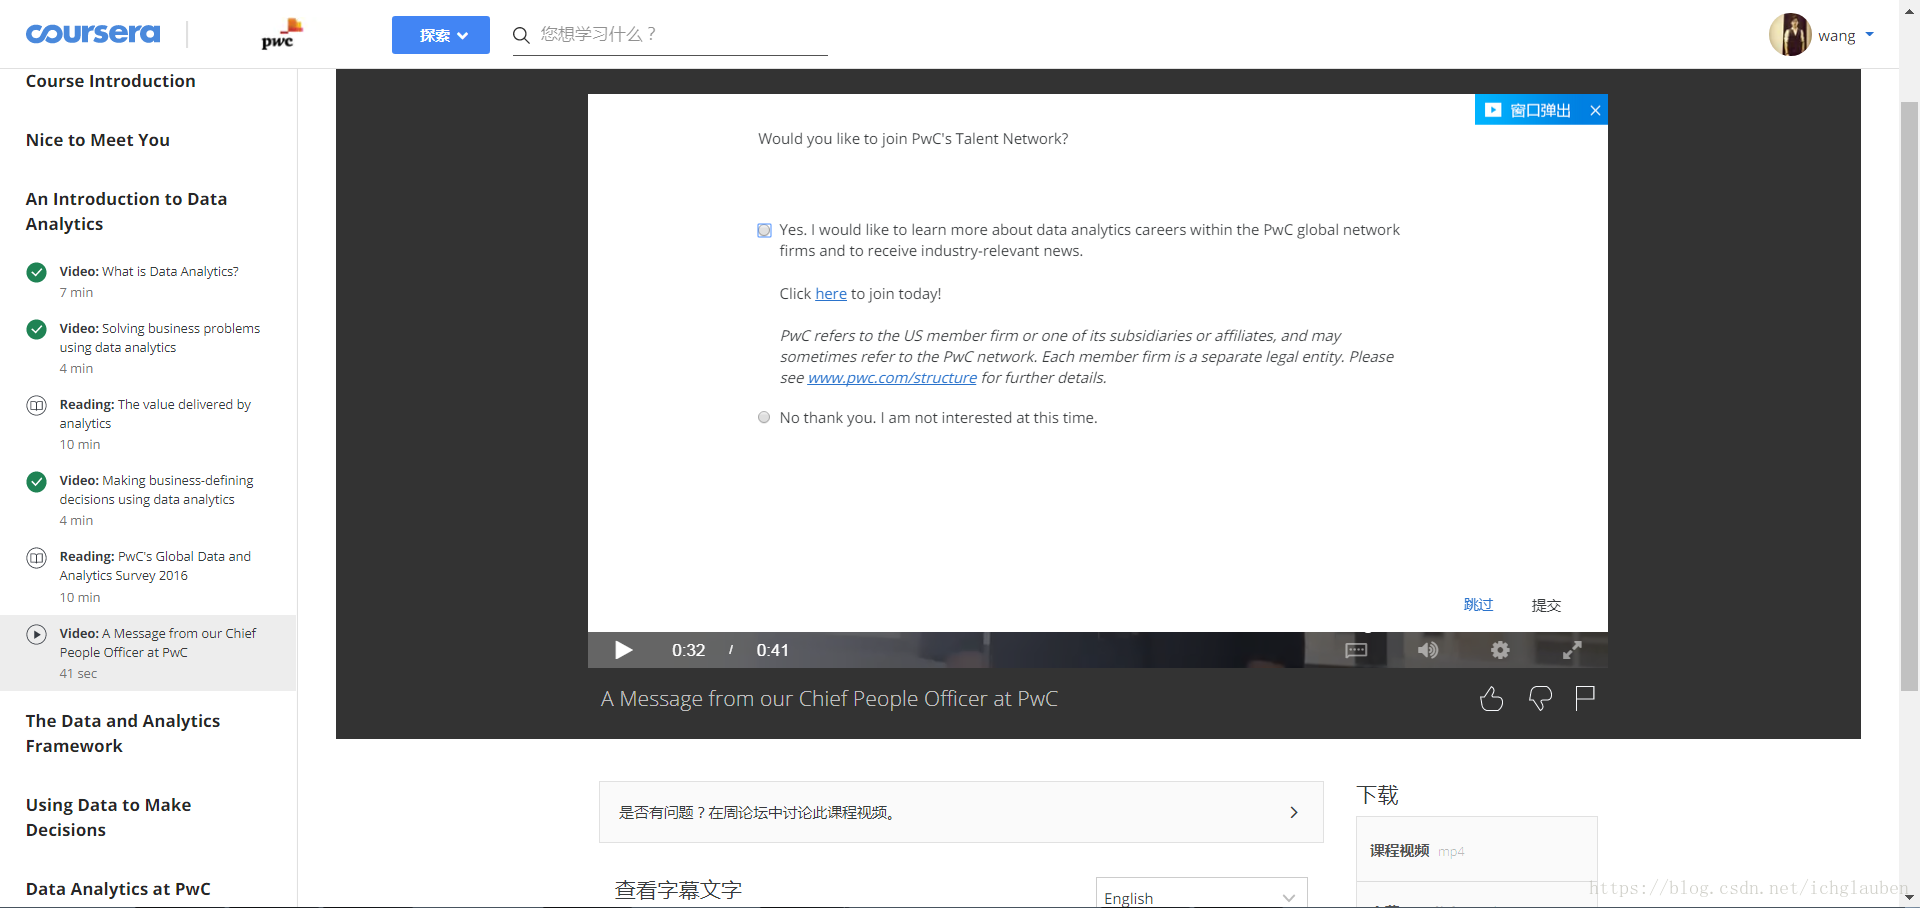This screenshot has height=908, width=1920.
Task: Open Video: What is Data Analytics?
Action: coord(149,271)
